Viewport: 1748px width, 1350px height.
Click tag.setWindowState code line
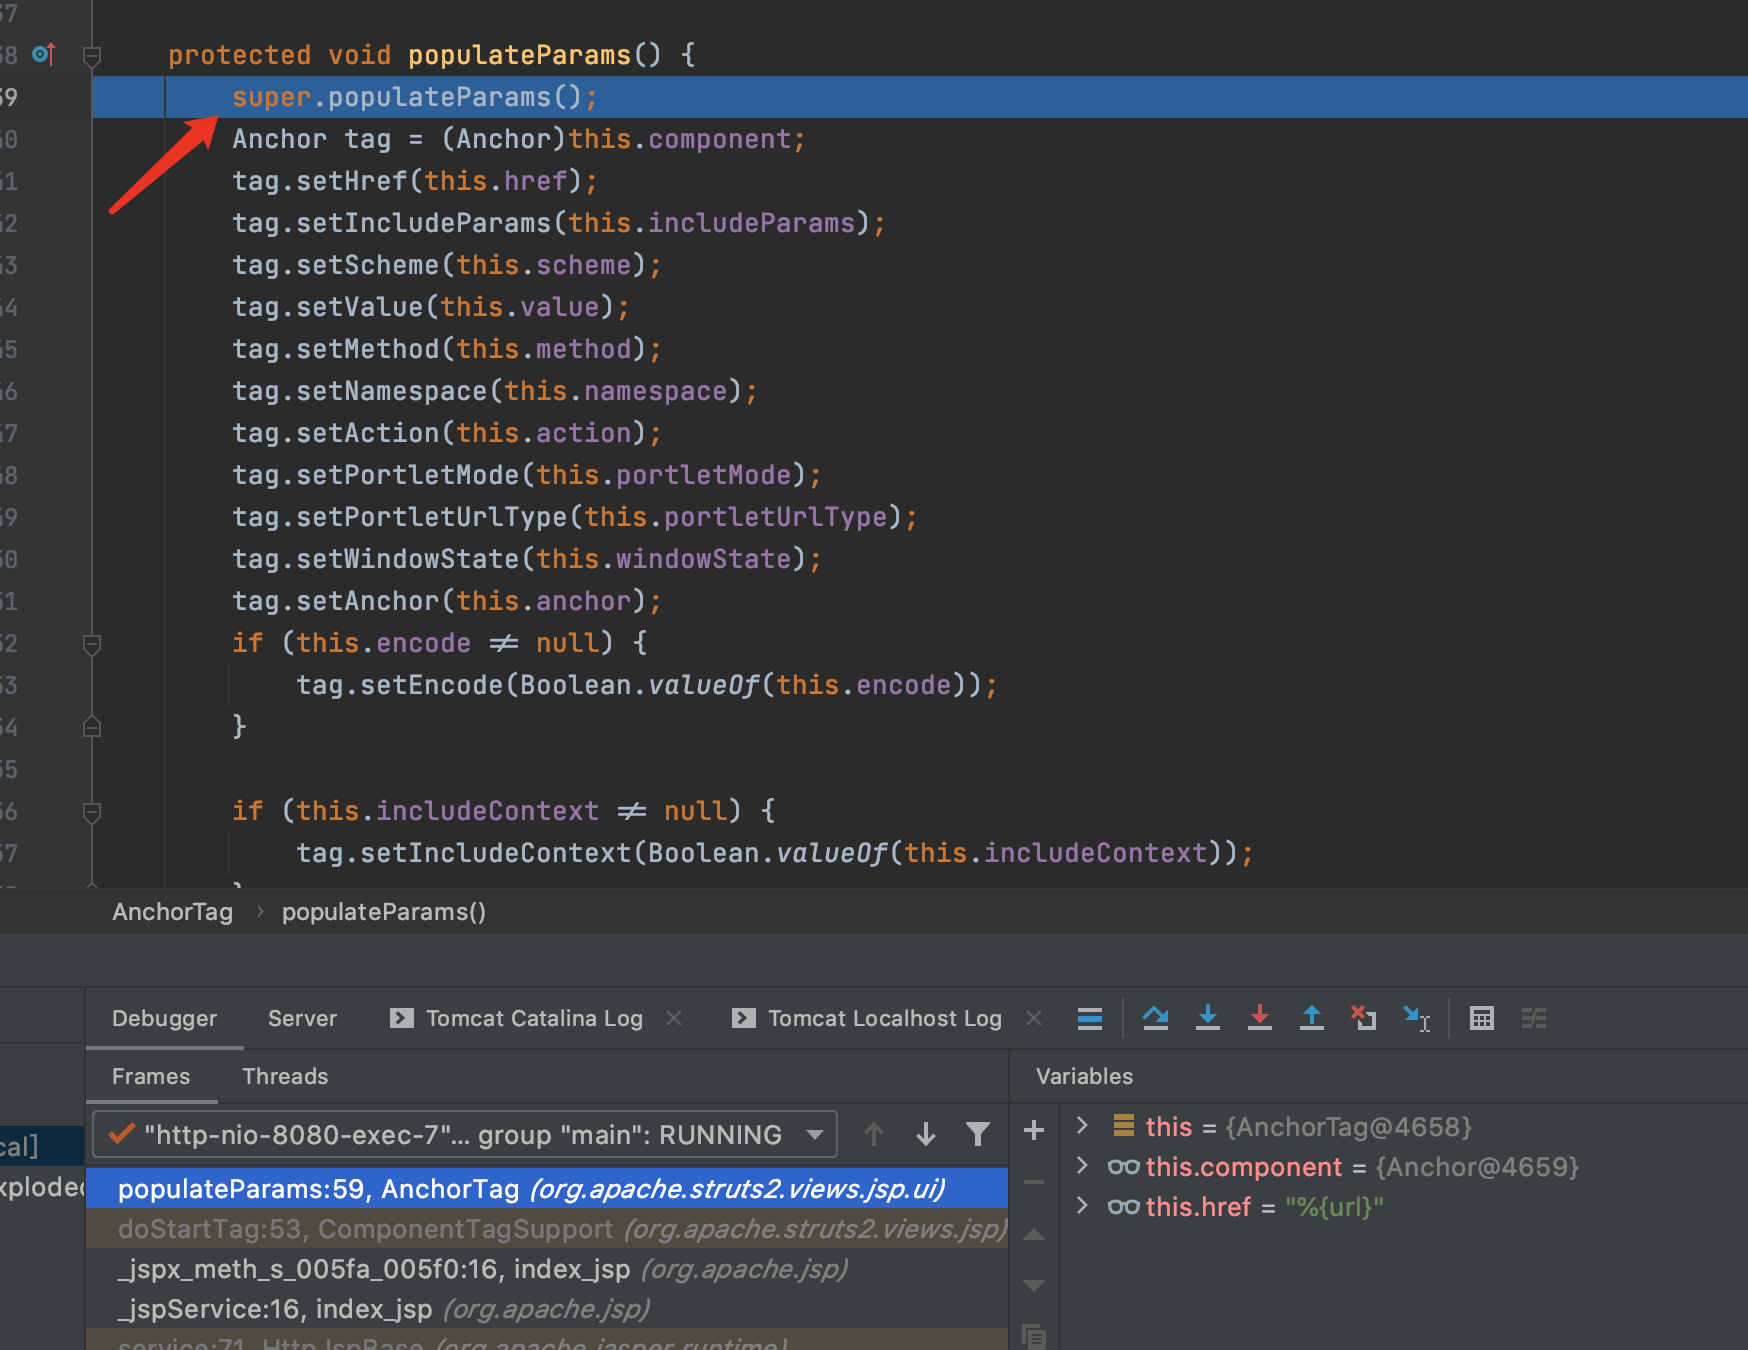click(x=526, y=559)
